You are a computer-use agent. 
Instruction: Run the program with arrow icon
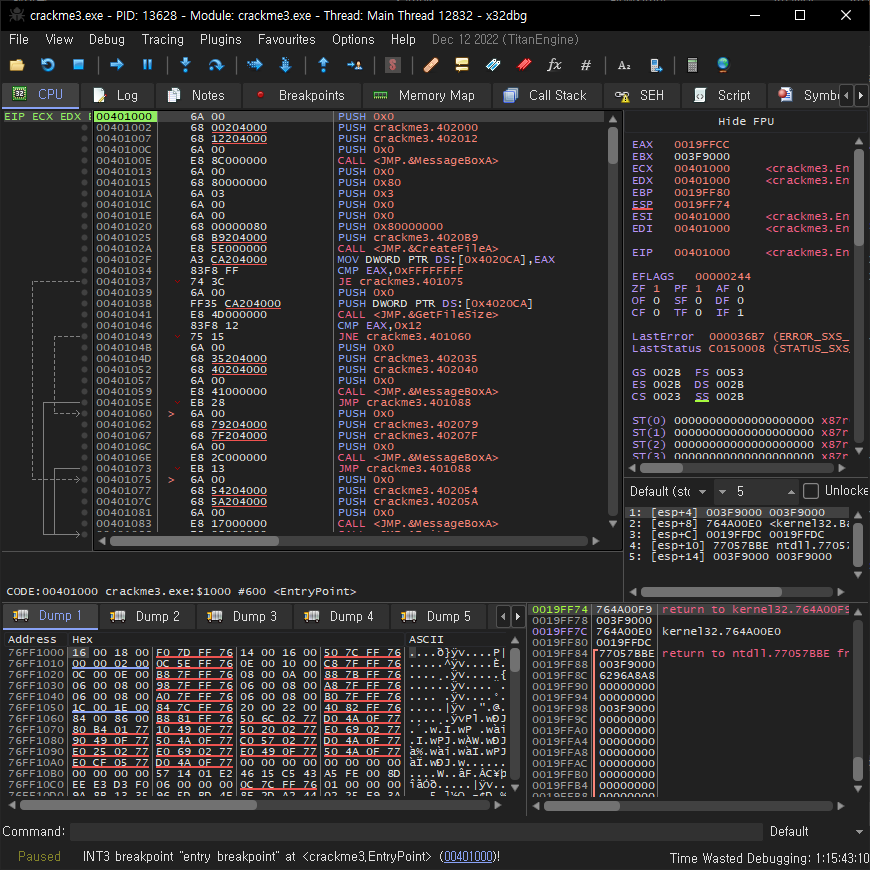pos(116,65)
